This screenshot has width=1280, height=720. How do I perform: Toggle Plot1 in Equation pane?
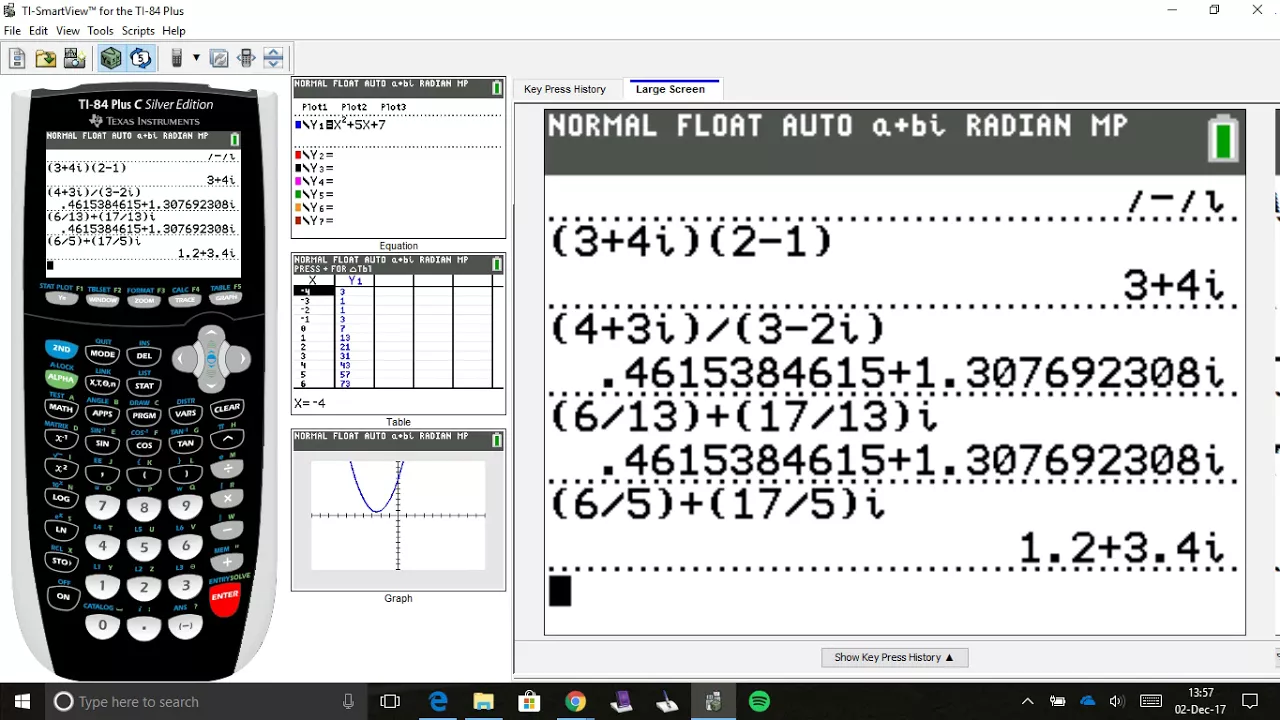tap(314, 107)
